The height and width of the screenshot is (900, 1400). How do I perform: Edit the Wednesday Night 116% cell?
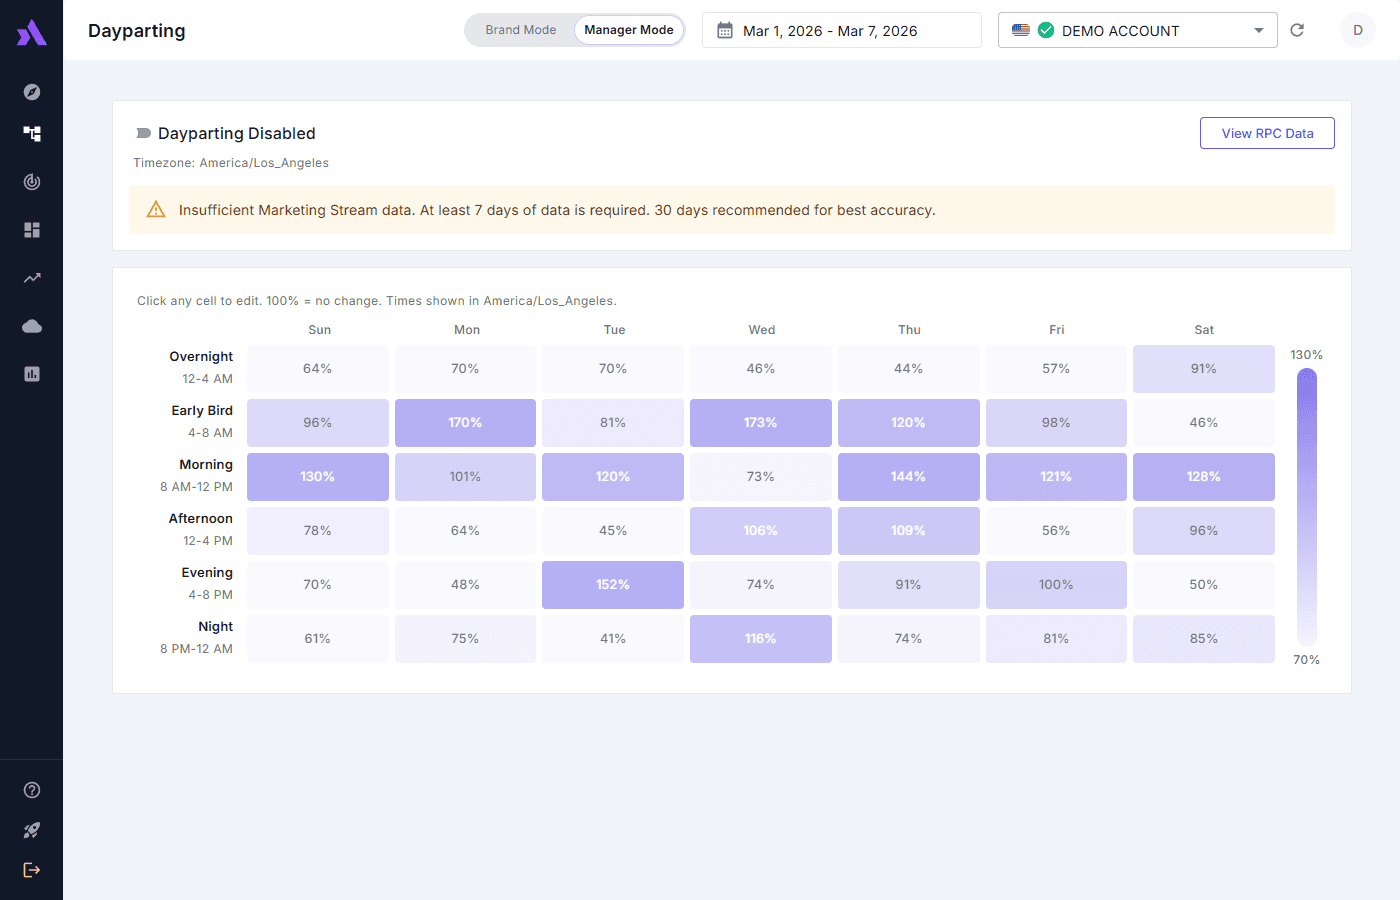[x=761, y=639]
